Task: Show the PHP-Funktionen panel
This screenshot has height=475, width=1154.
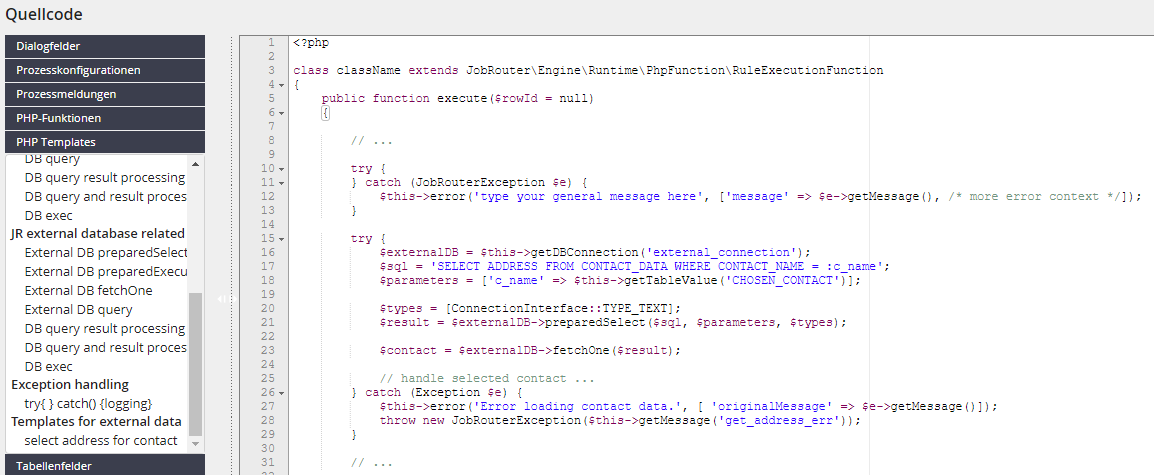Action: 105,118
